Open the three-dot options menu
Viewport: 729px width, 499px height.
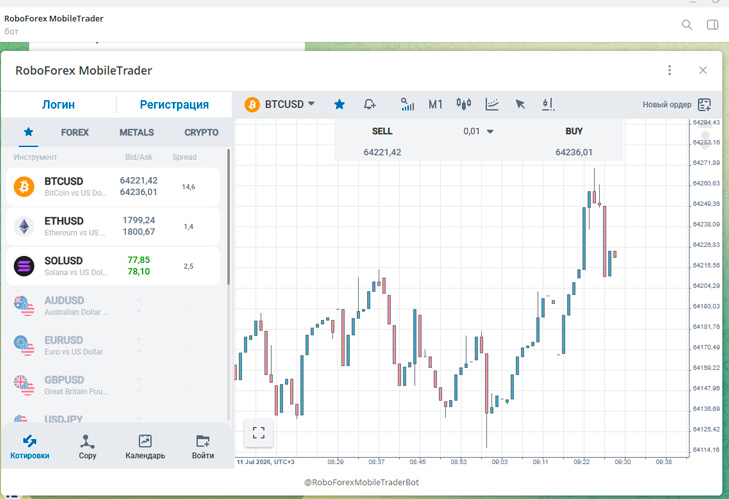click(669, 70)
